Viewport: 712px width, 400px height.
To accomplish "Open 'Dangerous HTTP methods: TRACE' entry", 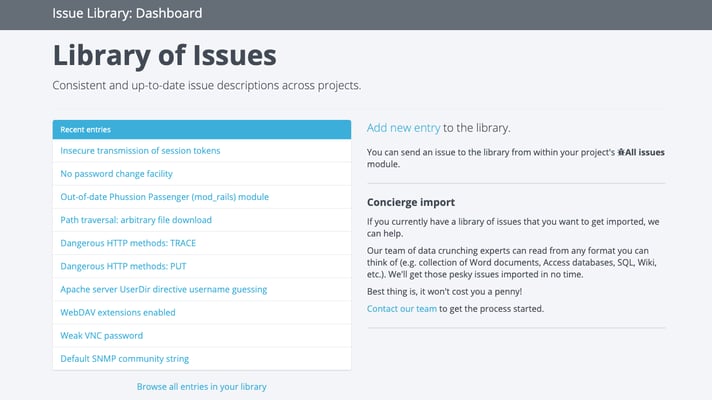I will pos(128,243).
